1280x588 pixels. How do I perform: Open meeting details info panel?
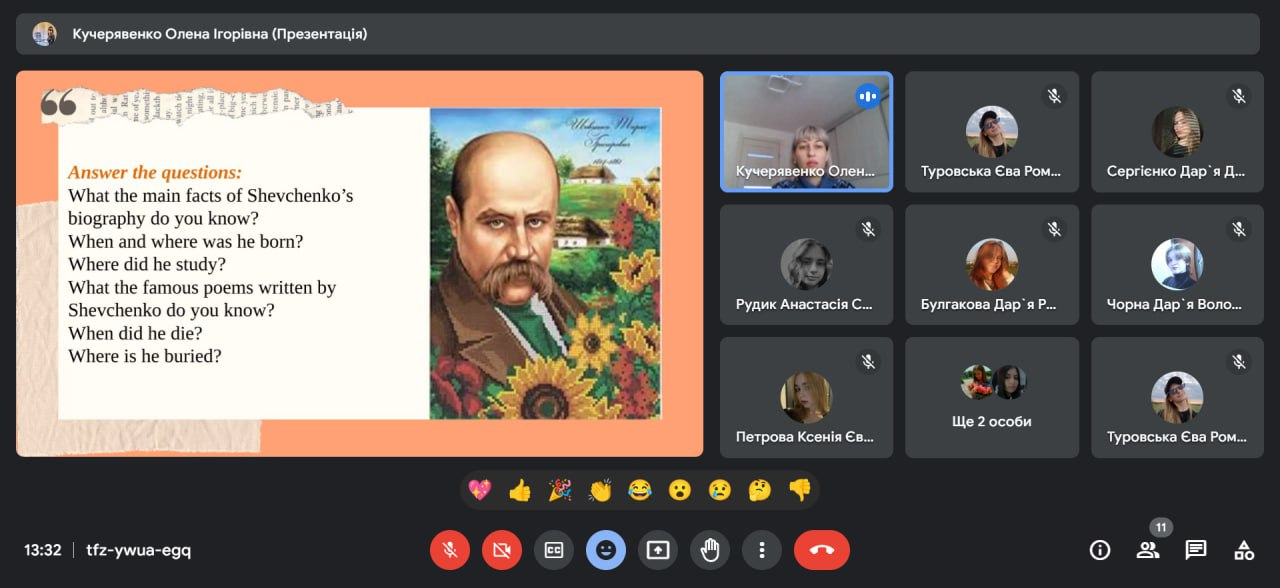click(x=1100, y=550)
